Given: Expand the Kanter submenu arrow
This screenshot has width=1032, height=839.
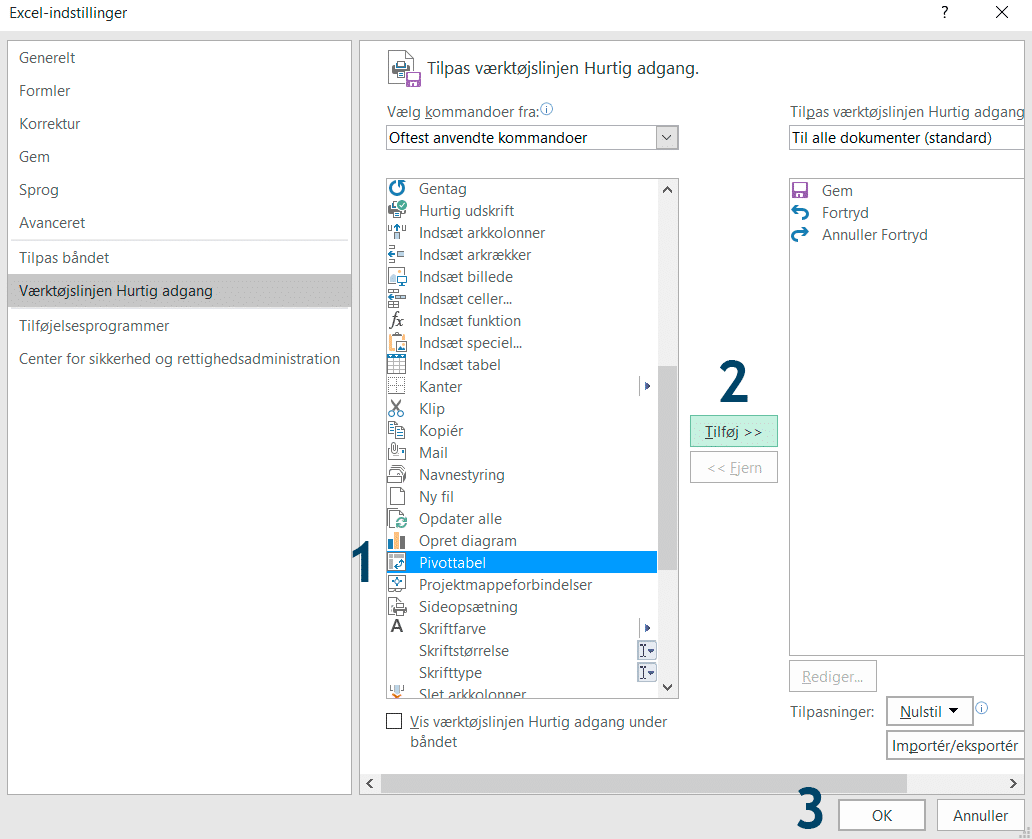Looking at the screenshot, I should click(x=647, y=387).
